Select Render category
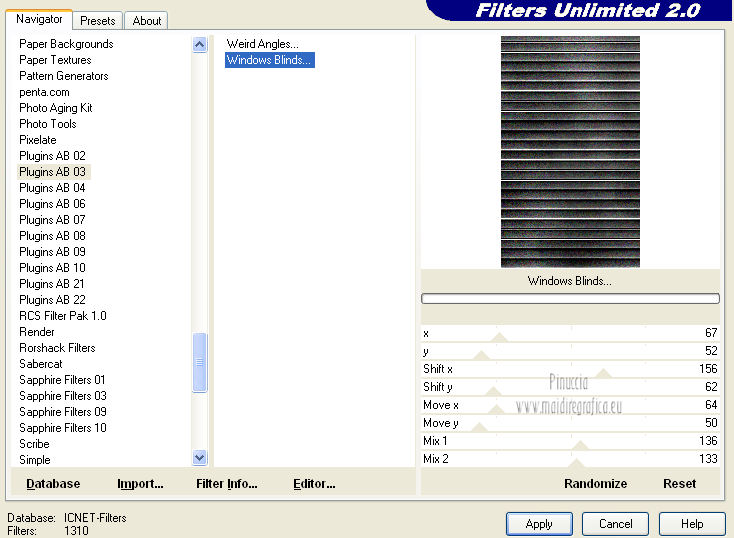Image resolution: width=734 pixels, height=538 pixels. click(37, 332)
